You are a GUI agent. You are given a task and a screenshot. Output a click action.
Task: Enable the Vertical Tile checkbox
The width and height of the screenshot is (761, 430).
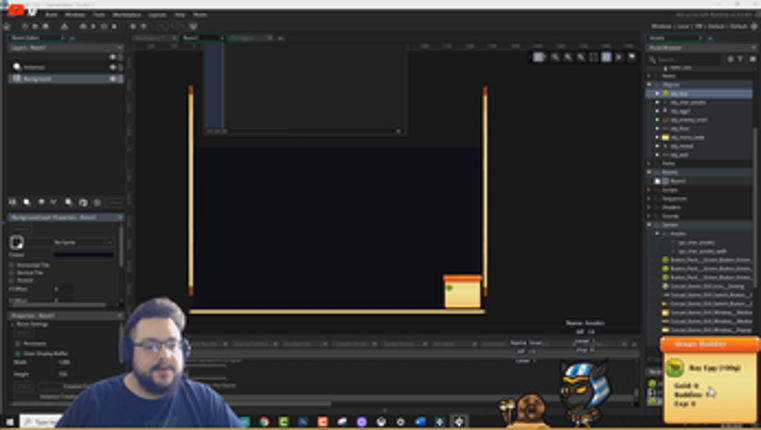12,273
